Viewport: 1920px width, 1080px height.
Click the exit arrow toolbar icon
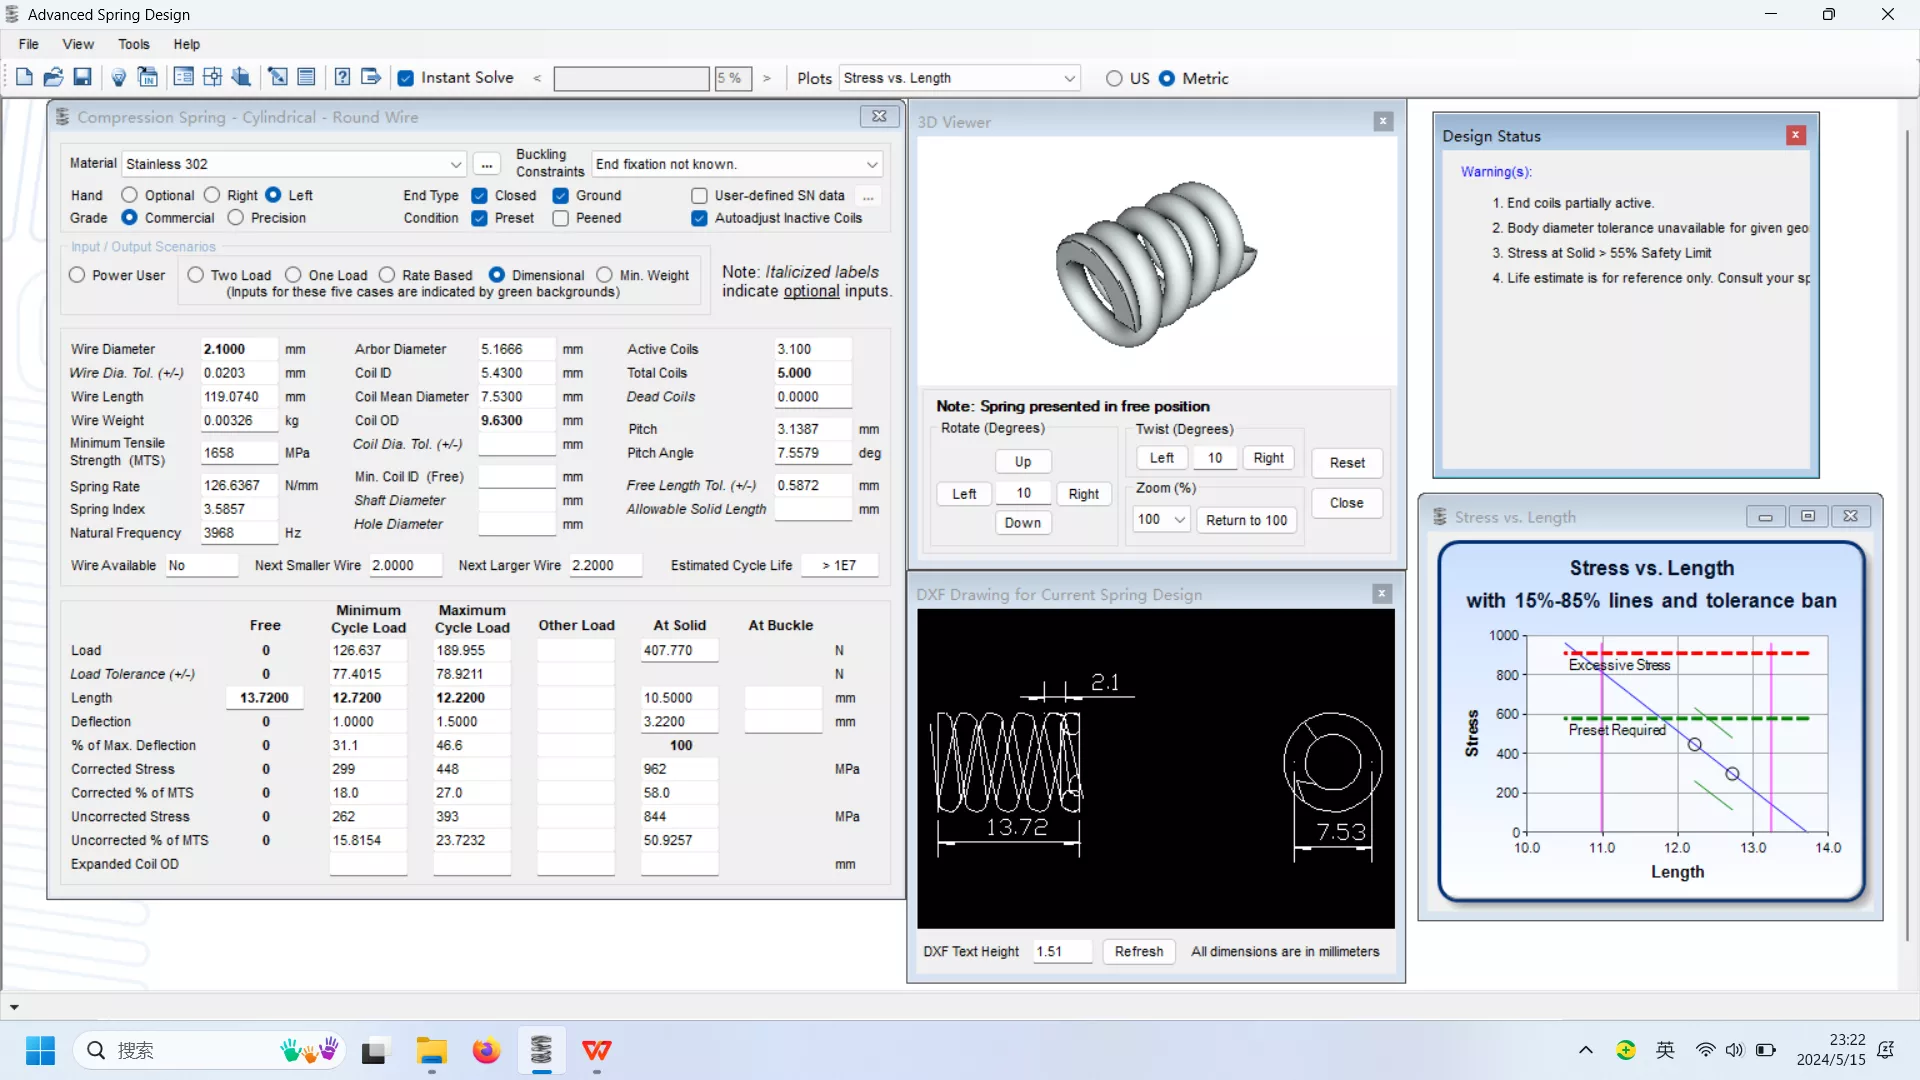pos(371,77)
